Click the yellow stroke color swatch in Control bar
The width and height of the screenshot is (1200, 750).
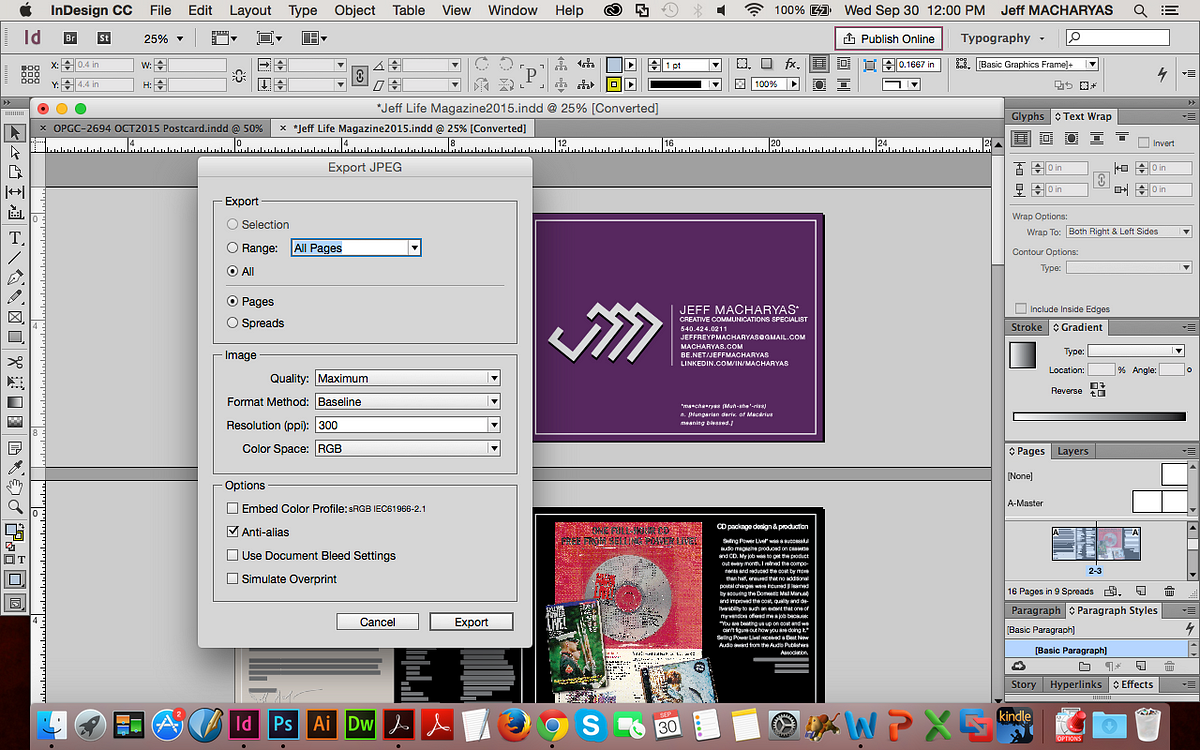click(x=614, y=85)
